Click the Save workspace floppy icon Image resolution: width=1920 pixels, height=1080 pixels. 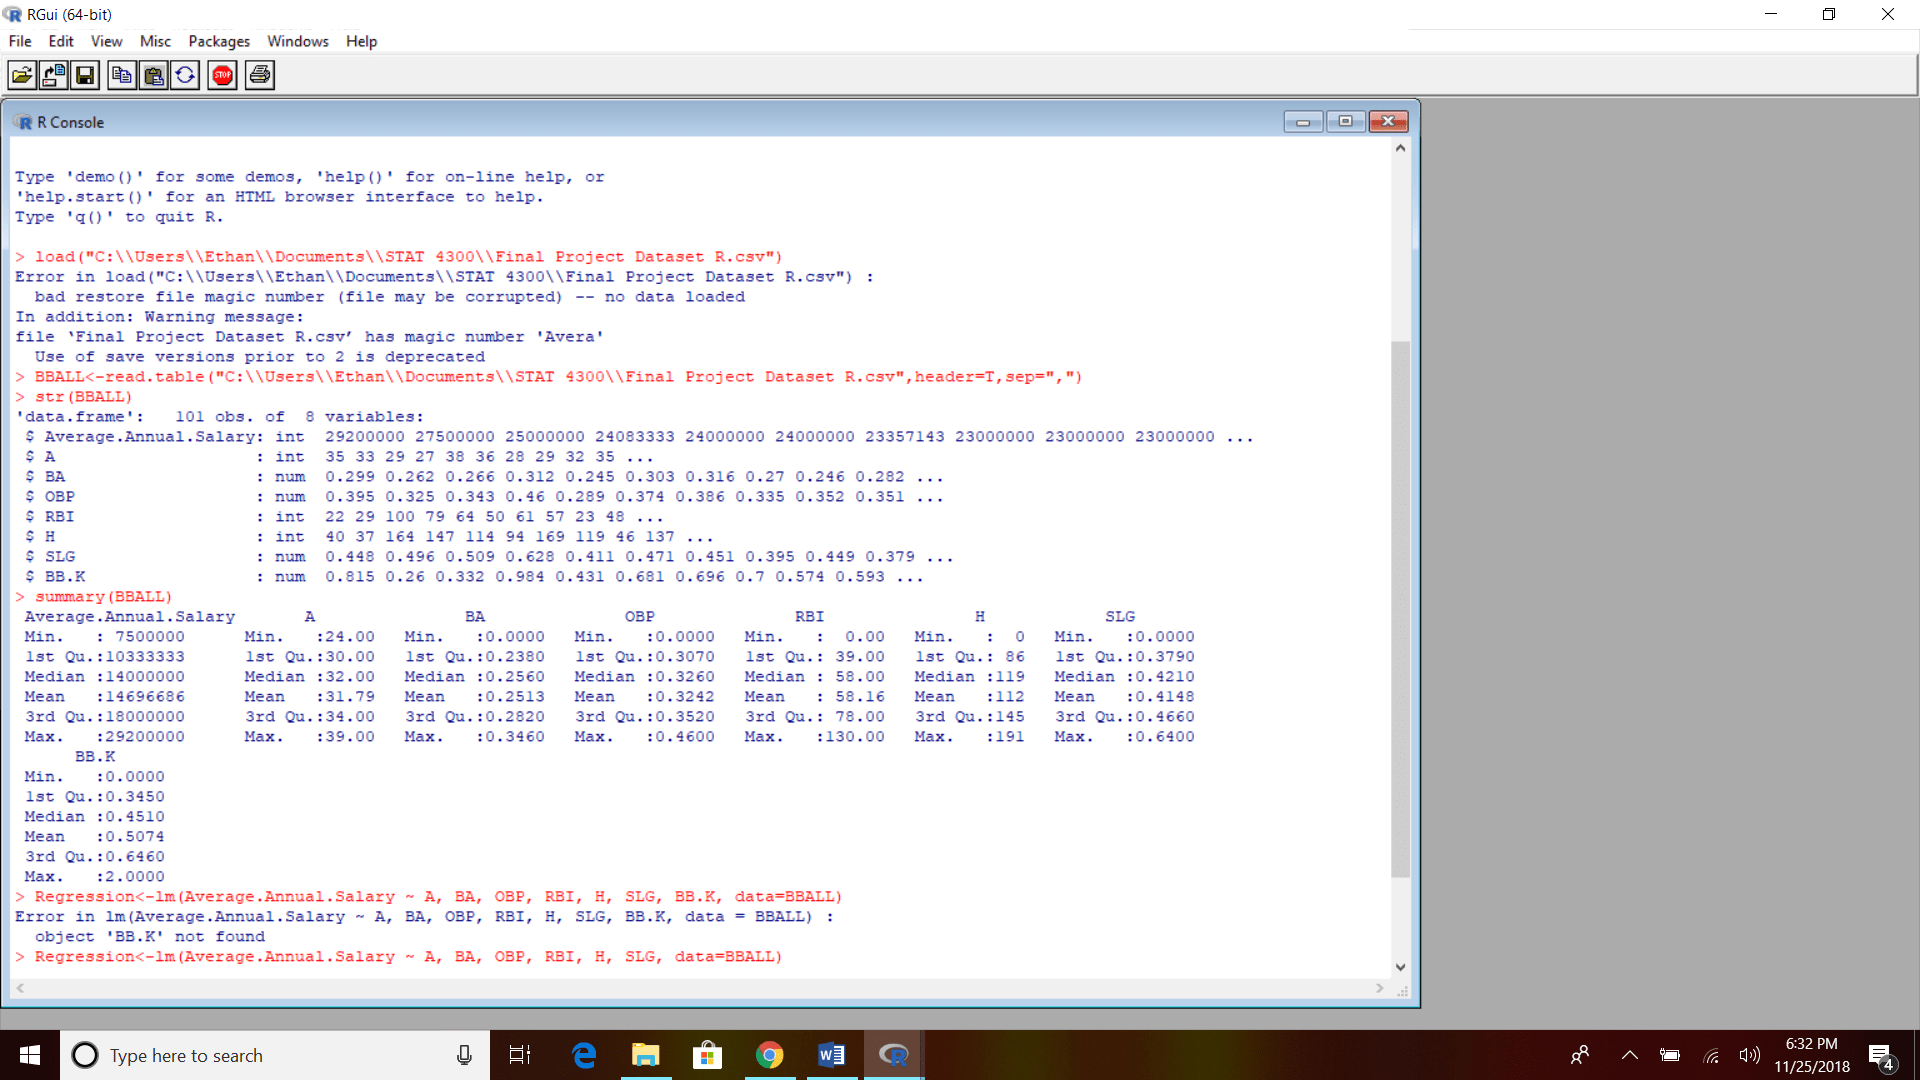click(x=85, y=75)
